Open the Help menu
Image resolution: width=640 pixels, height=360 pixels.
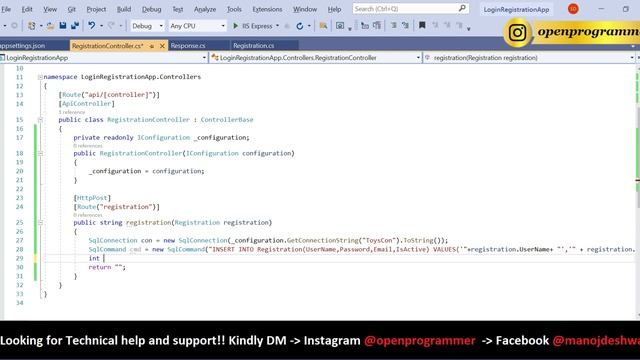point(334,9)
